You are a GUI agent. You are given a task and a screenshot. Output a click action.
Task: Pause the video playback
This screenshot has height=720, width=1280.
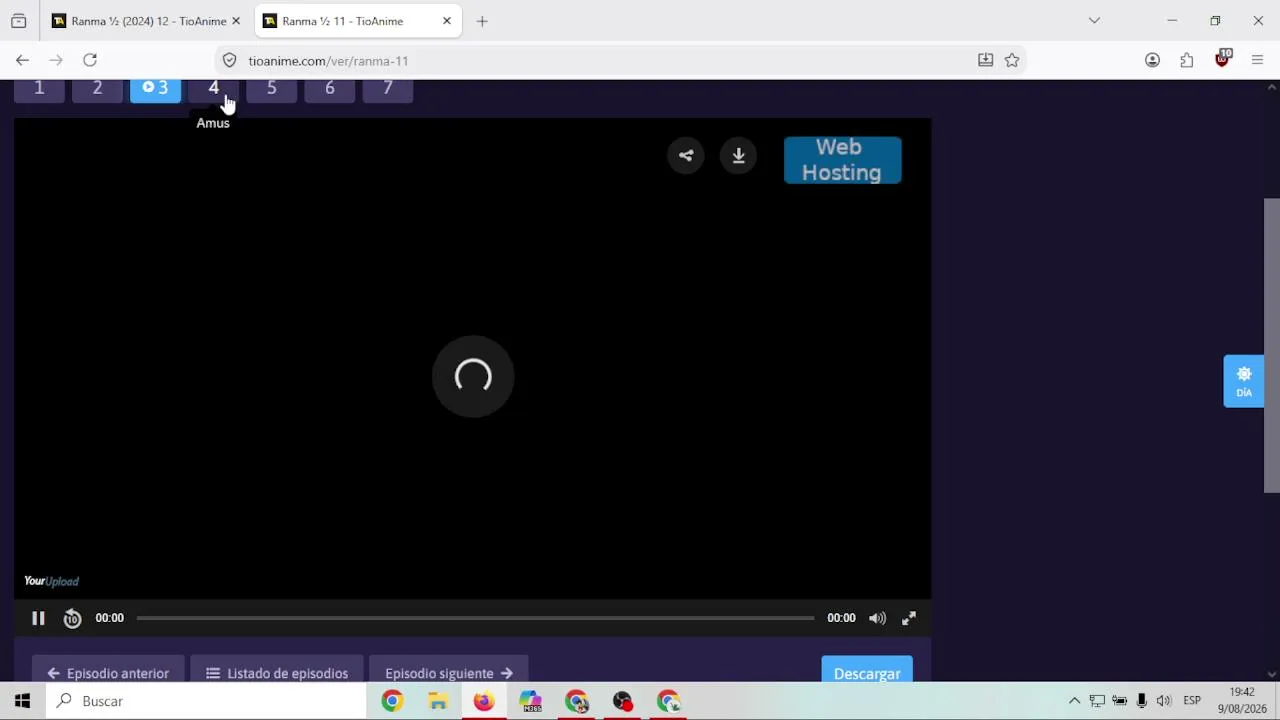[x=38, y=618]
